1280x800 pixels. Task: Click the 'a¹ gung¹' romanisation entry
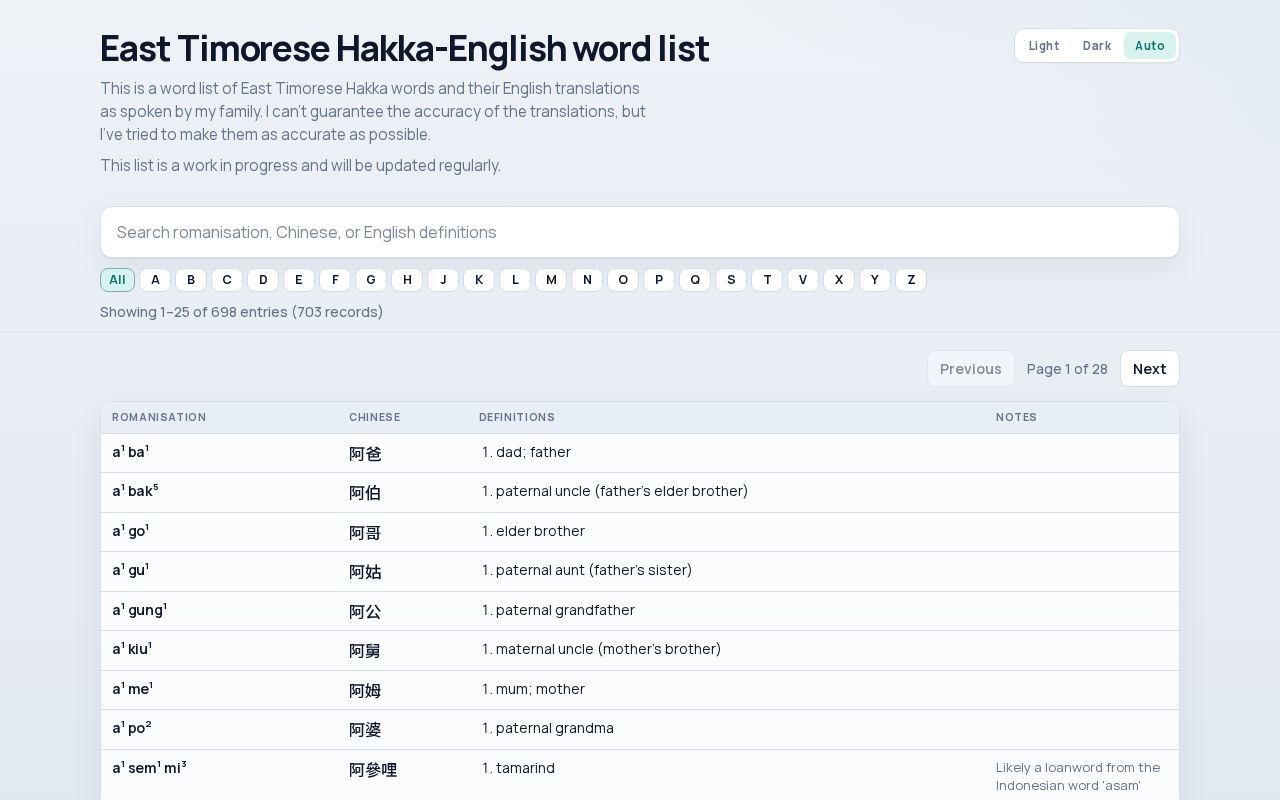[x=139, y=609]
